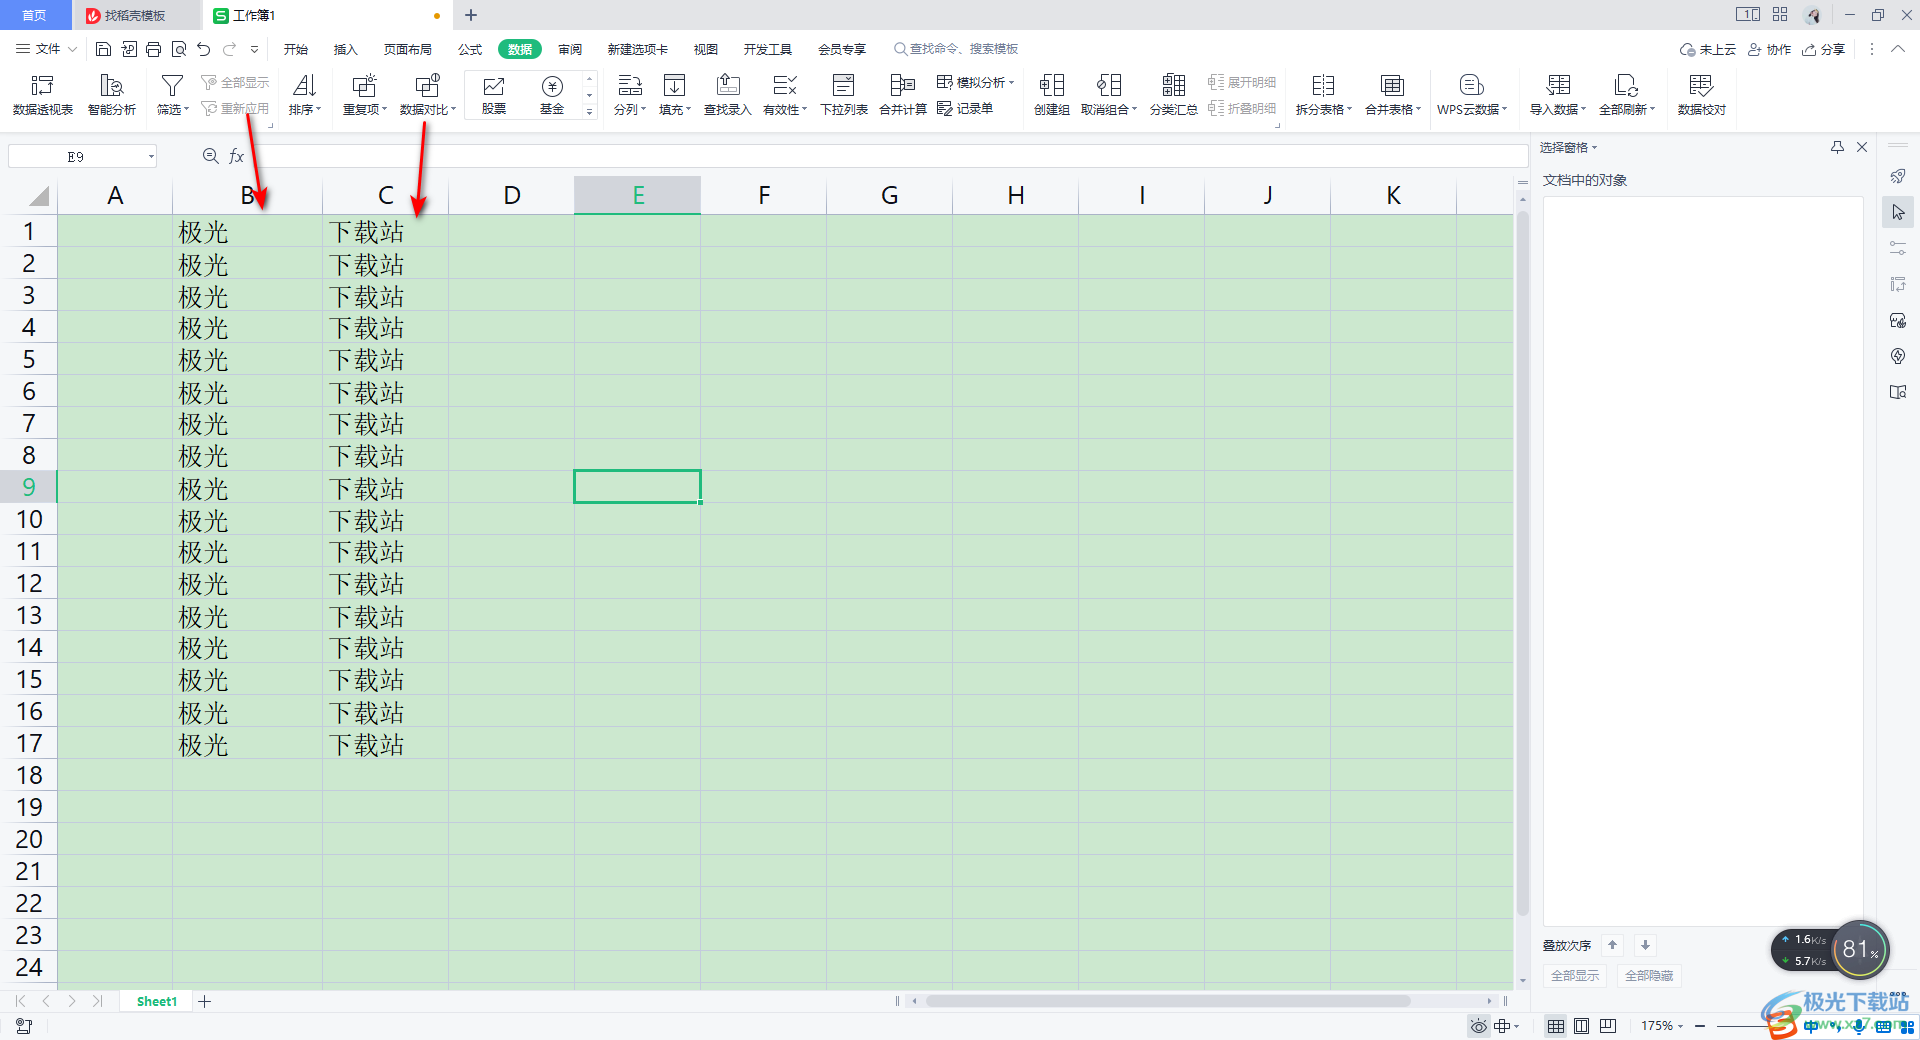Viewport: 1920px width, 1040px height.
Task: Open the 模拟分析 what-if analysis dropdown
Action: 976,82
